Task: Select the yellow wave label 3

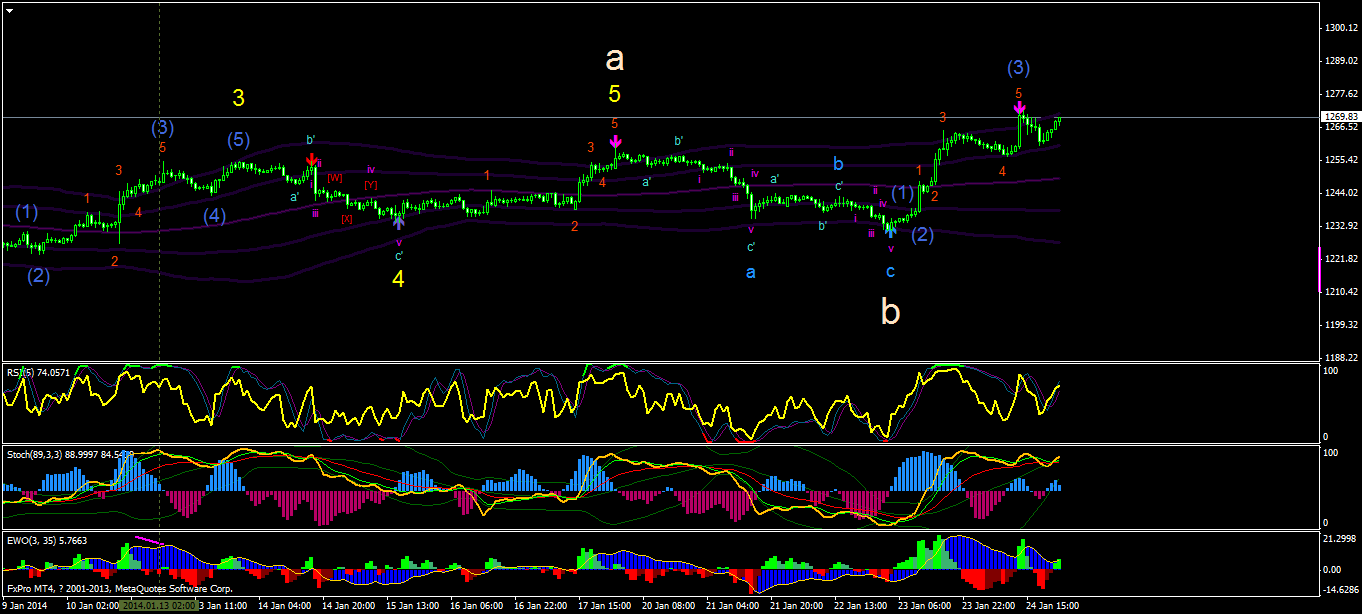Action: pos(239,98)
